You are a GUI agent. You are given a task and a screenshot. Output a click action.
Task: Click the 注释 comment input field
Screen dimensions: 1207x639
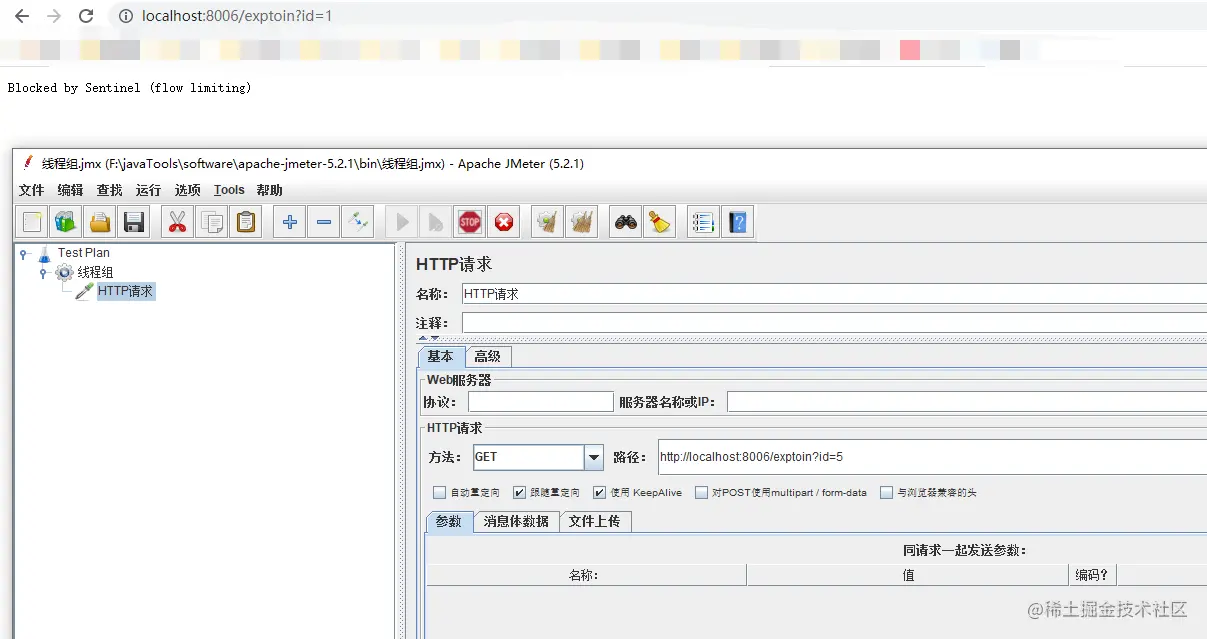tap(834, 323)
